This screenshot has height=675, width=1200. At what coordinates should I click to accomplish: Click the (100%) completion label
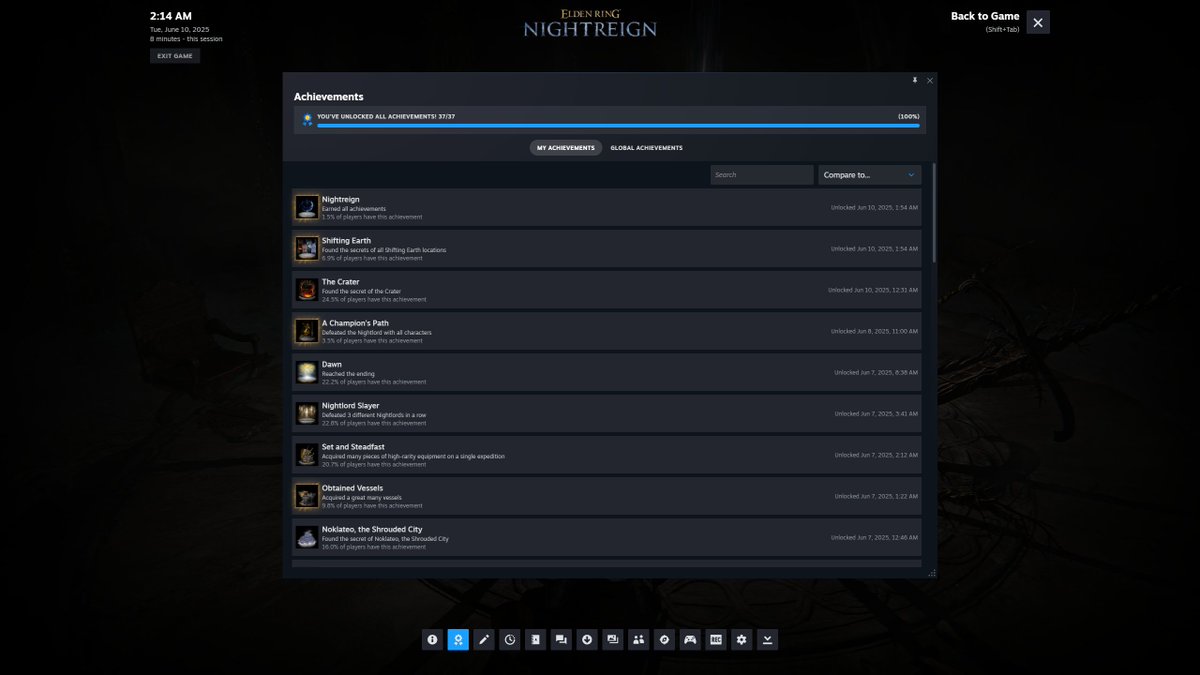tap(909, 116)
